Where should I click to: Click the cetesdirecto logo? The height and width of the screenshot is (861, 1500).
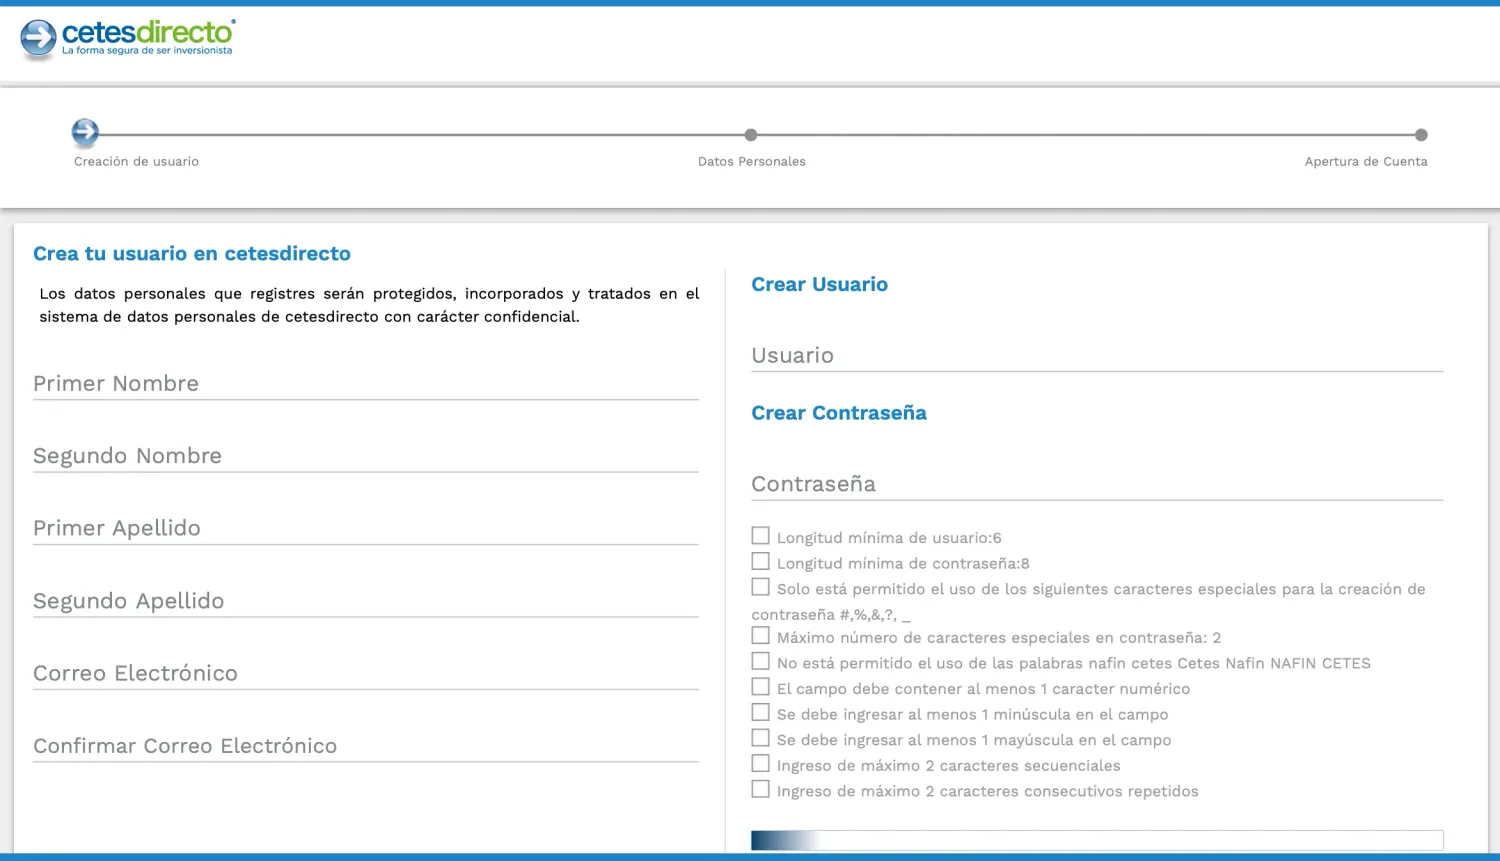pyautogui.click(x=128, y=39)
